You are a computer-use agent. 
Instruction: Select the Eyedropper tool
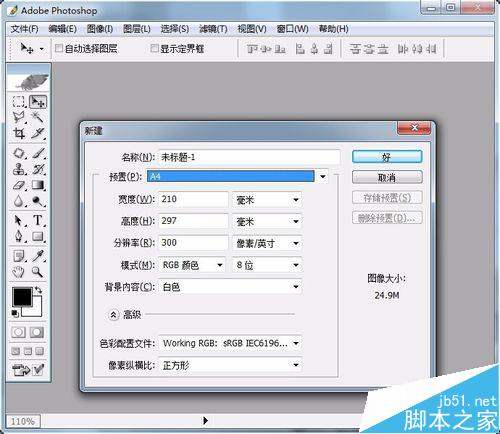tap(38, 256)
